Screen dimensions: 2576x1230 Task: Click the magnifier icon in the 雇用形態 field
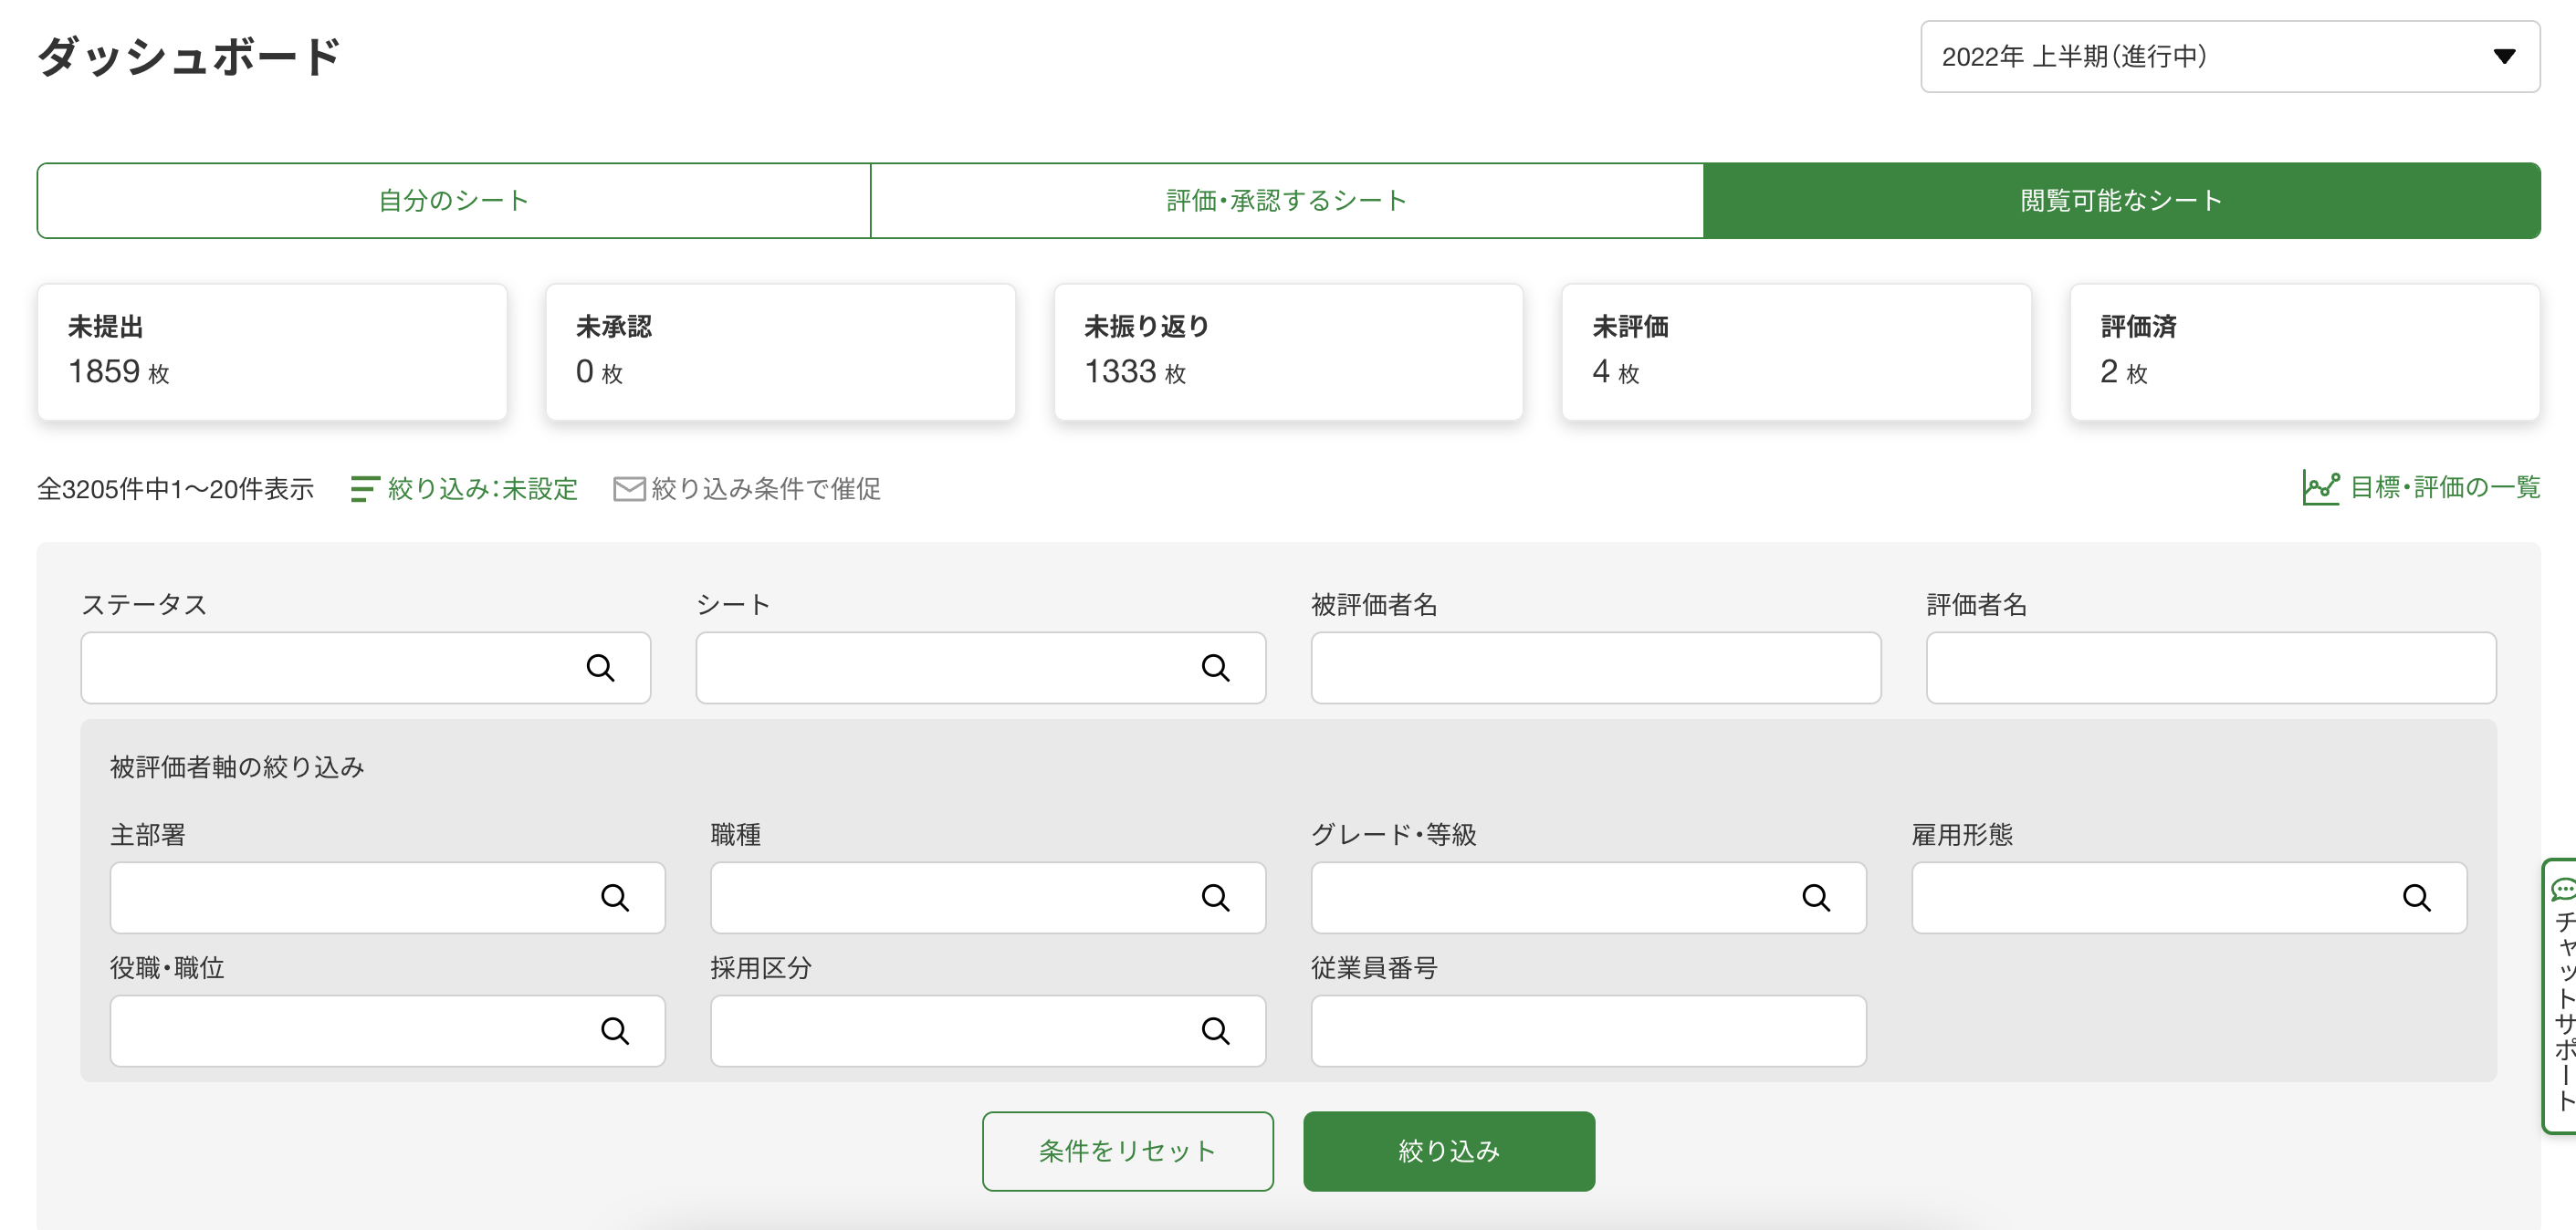click(2416, 898)
